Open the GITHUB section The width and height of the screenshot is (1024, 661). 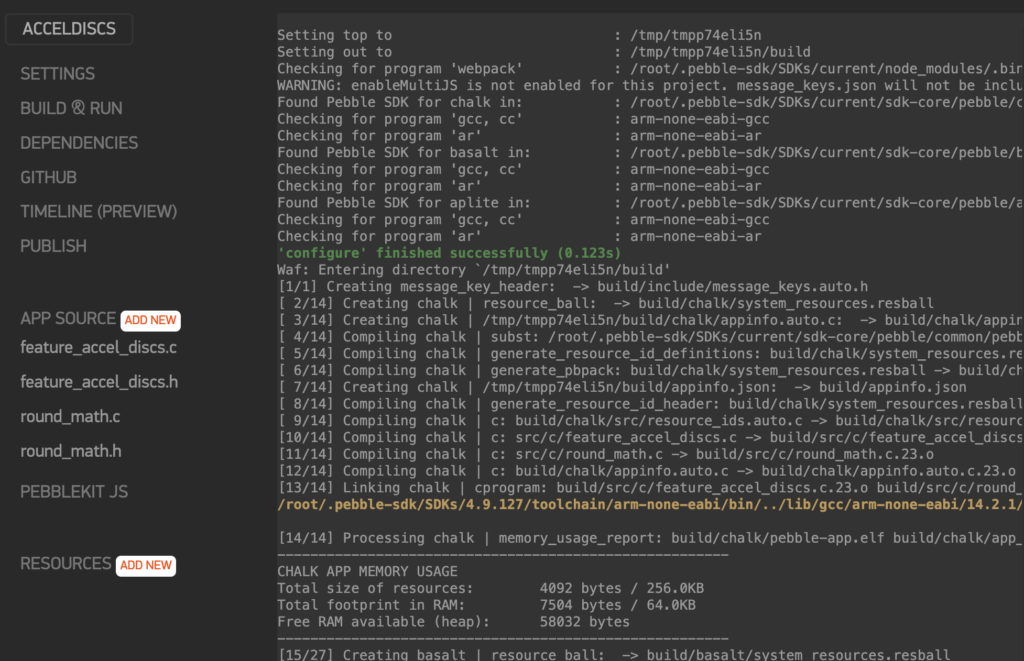[x=48, y=178]
